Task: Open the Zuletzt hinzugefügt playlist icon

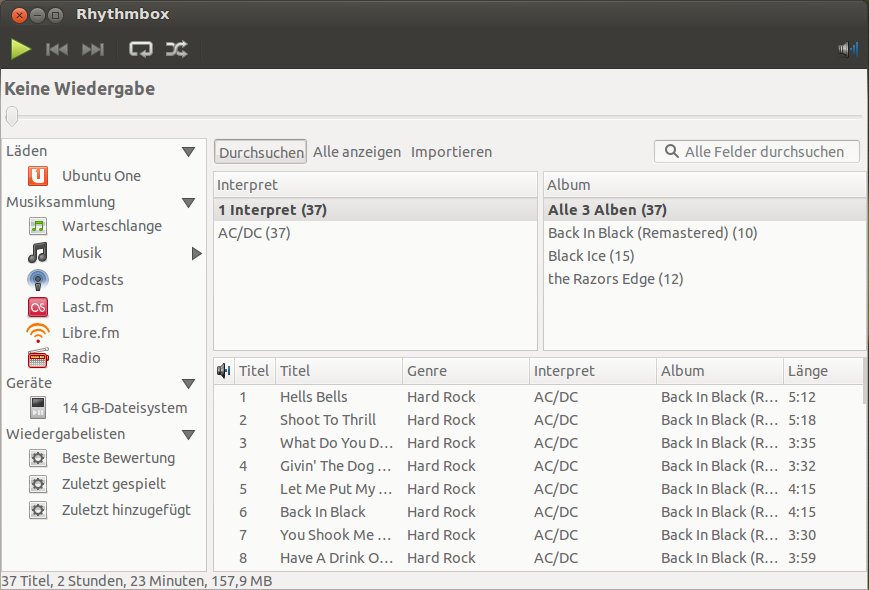Action: pos(38,510)
